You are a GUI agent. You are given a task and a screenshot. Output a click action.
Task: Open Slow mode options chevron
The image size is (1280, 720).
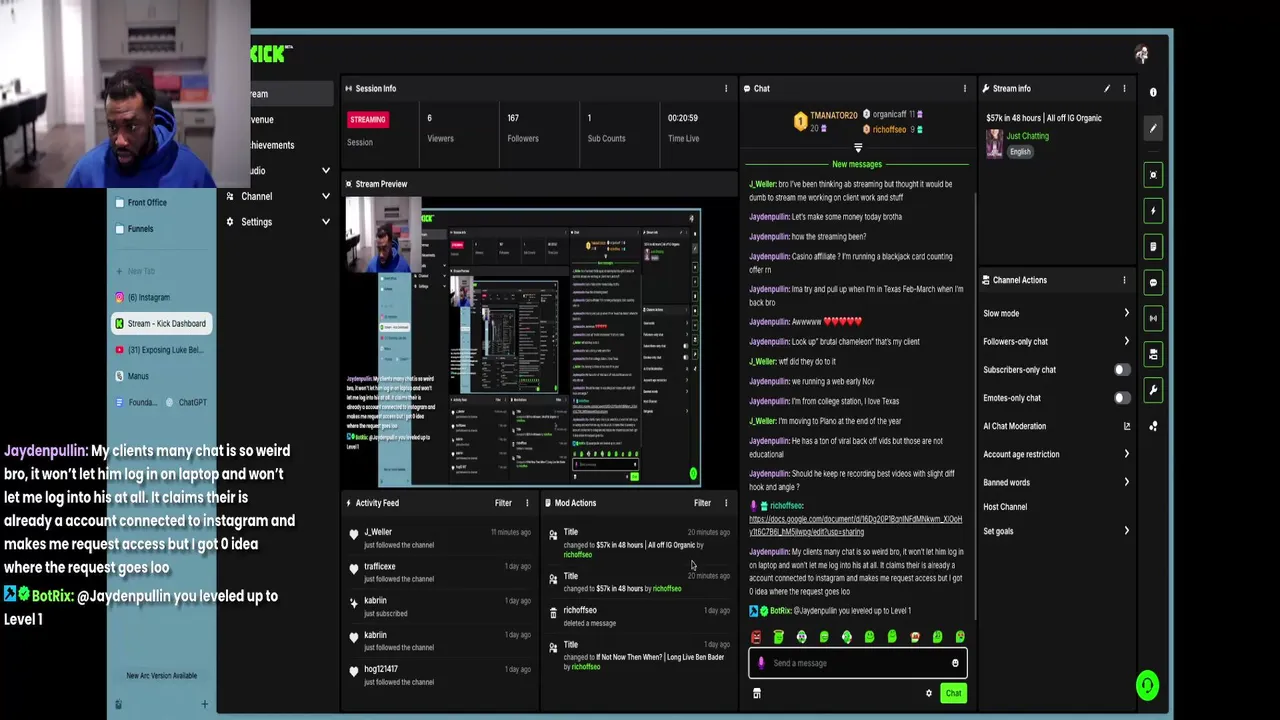(x=1127, y=314)
